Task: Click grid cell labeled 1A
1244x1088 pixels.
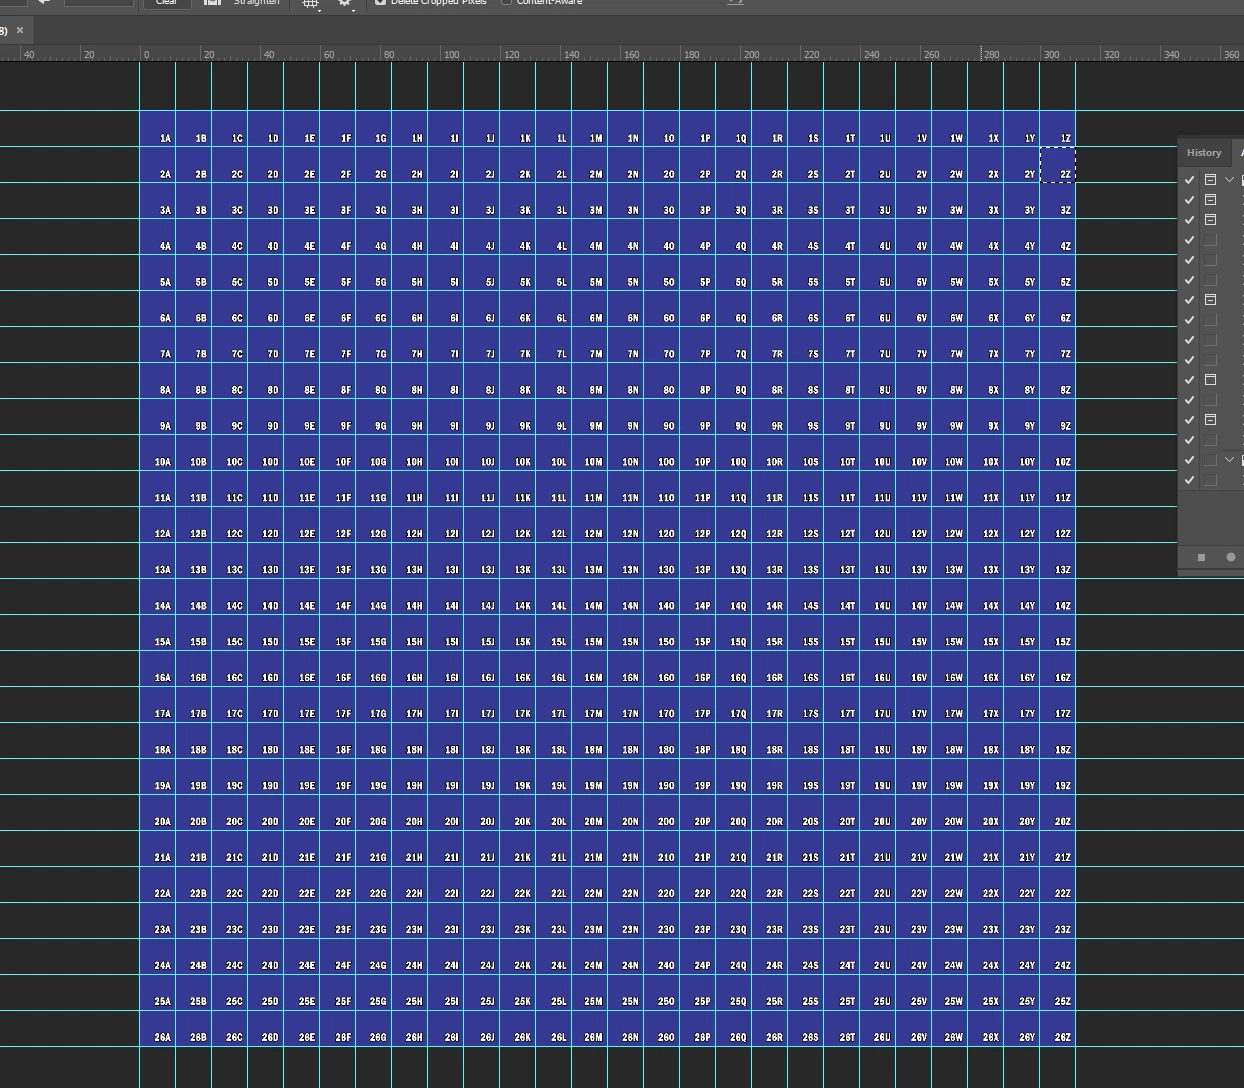Action: point(158,128)
